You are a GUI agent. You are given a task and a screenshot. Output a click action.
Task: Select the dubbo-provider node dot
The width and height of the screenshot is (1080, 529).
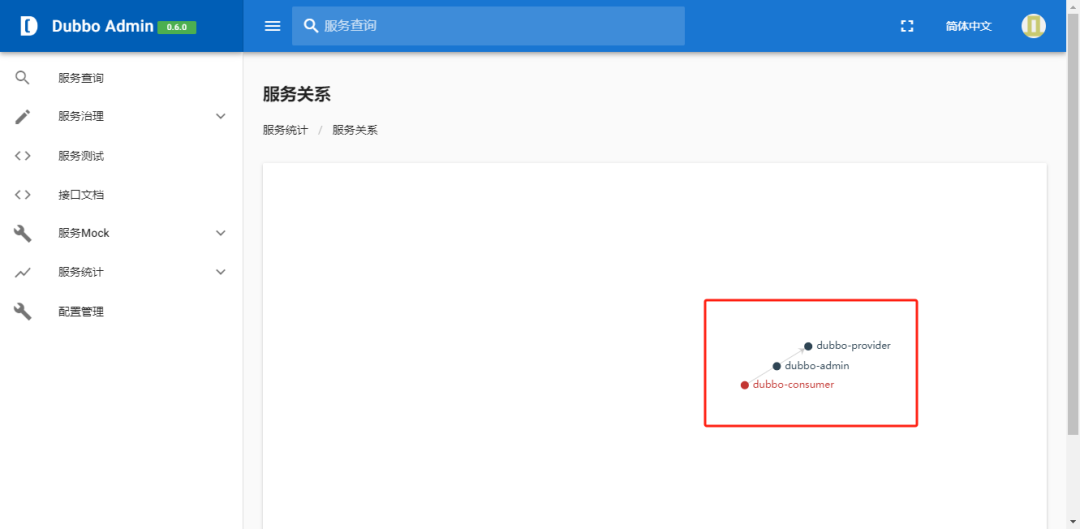click(808, 346)
